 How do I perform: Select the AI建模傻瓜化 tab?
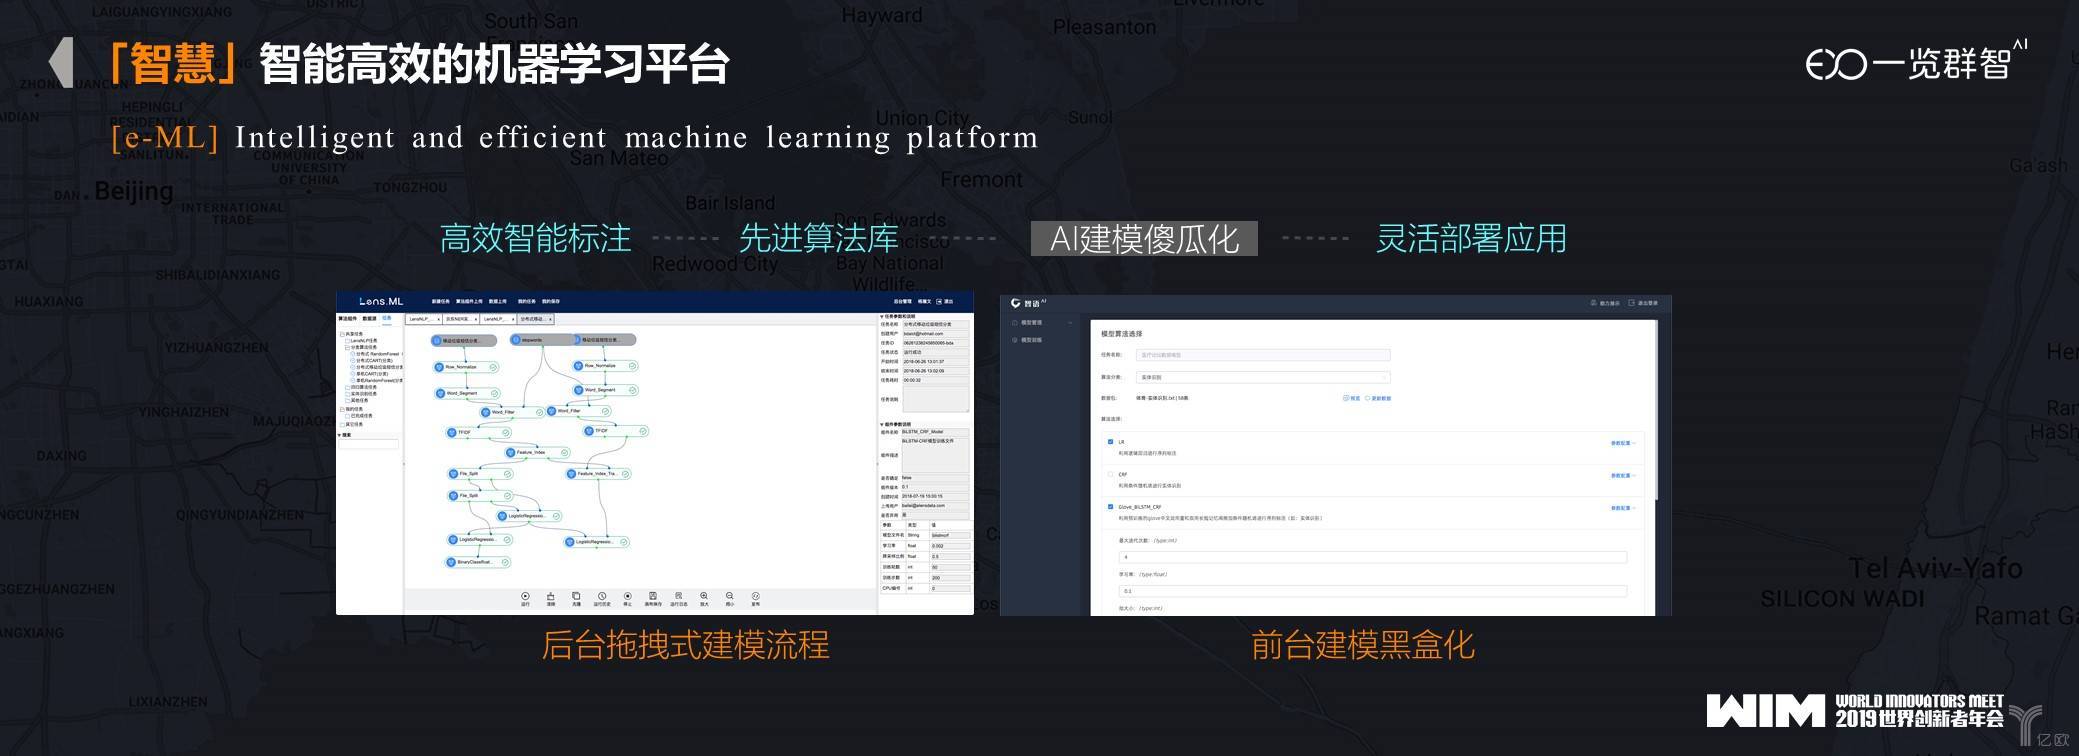pyautogui.click(x=1144, y=239)
